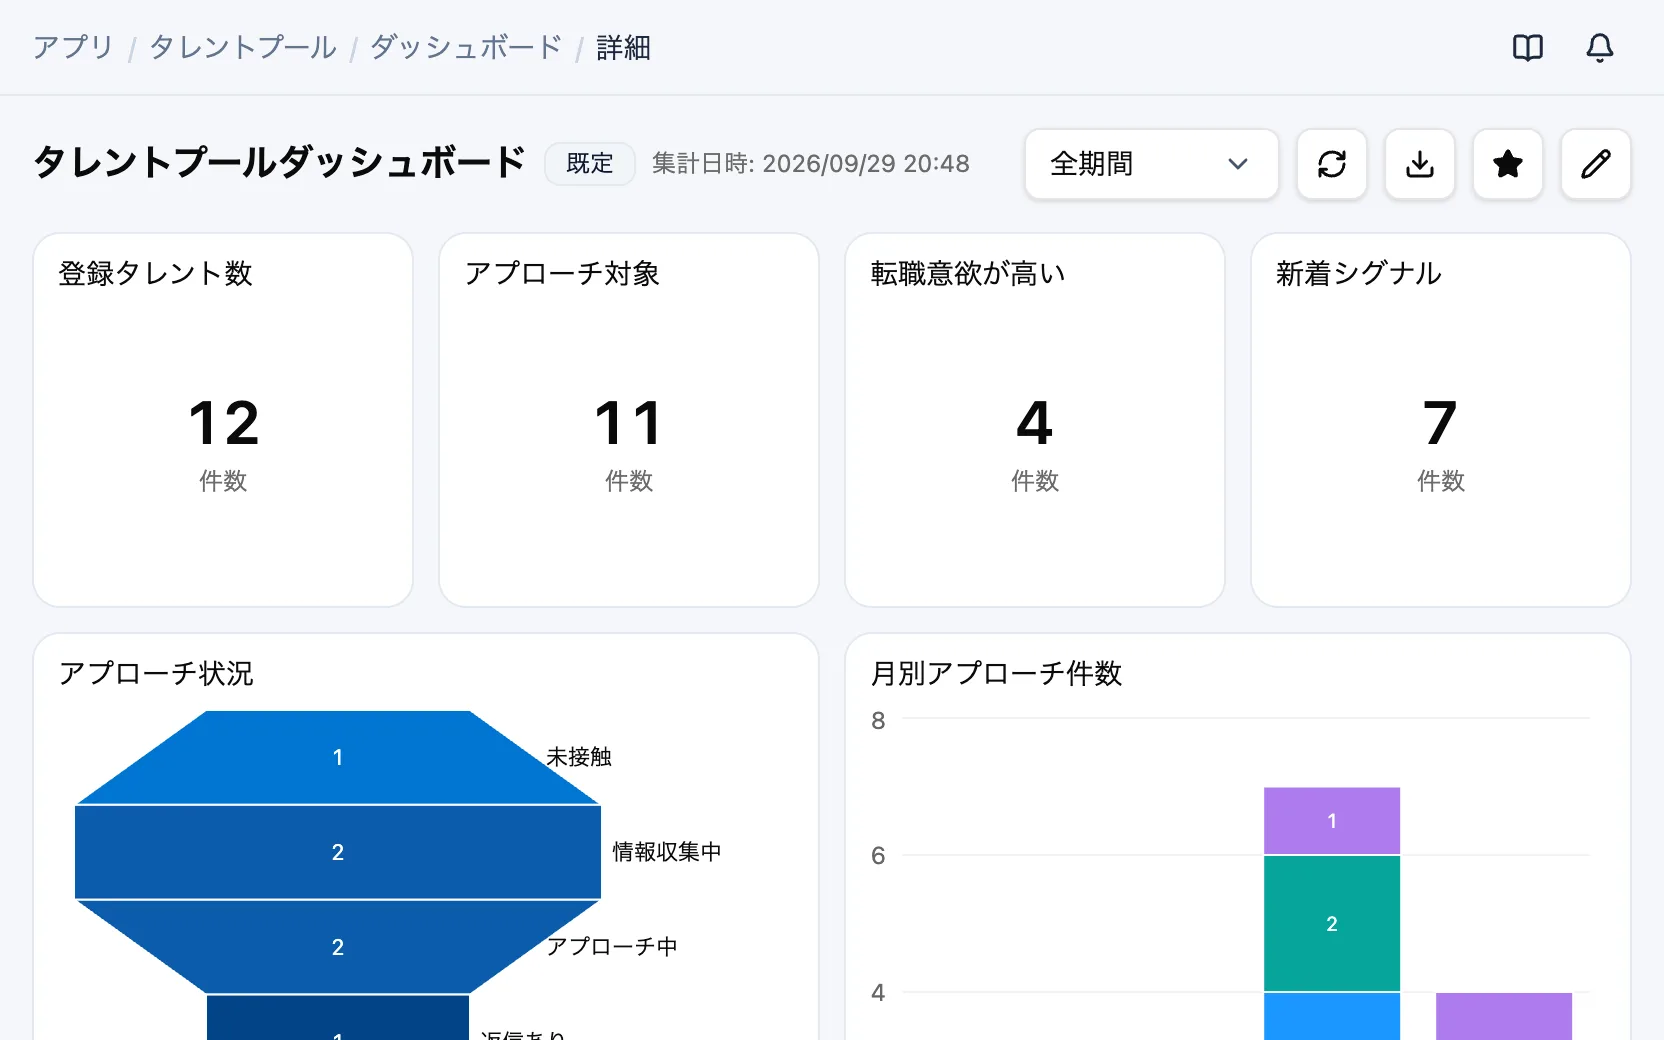Go to ダッシュボード breadcrumb
The height and width of the screenshot is (1040, 1664).
(x=466, y=48)
